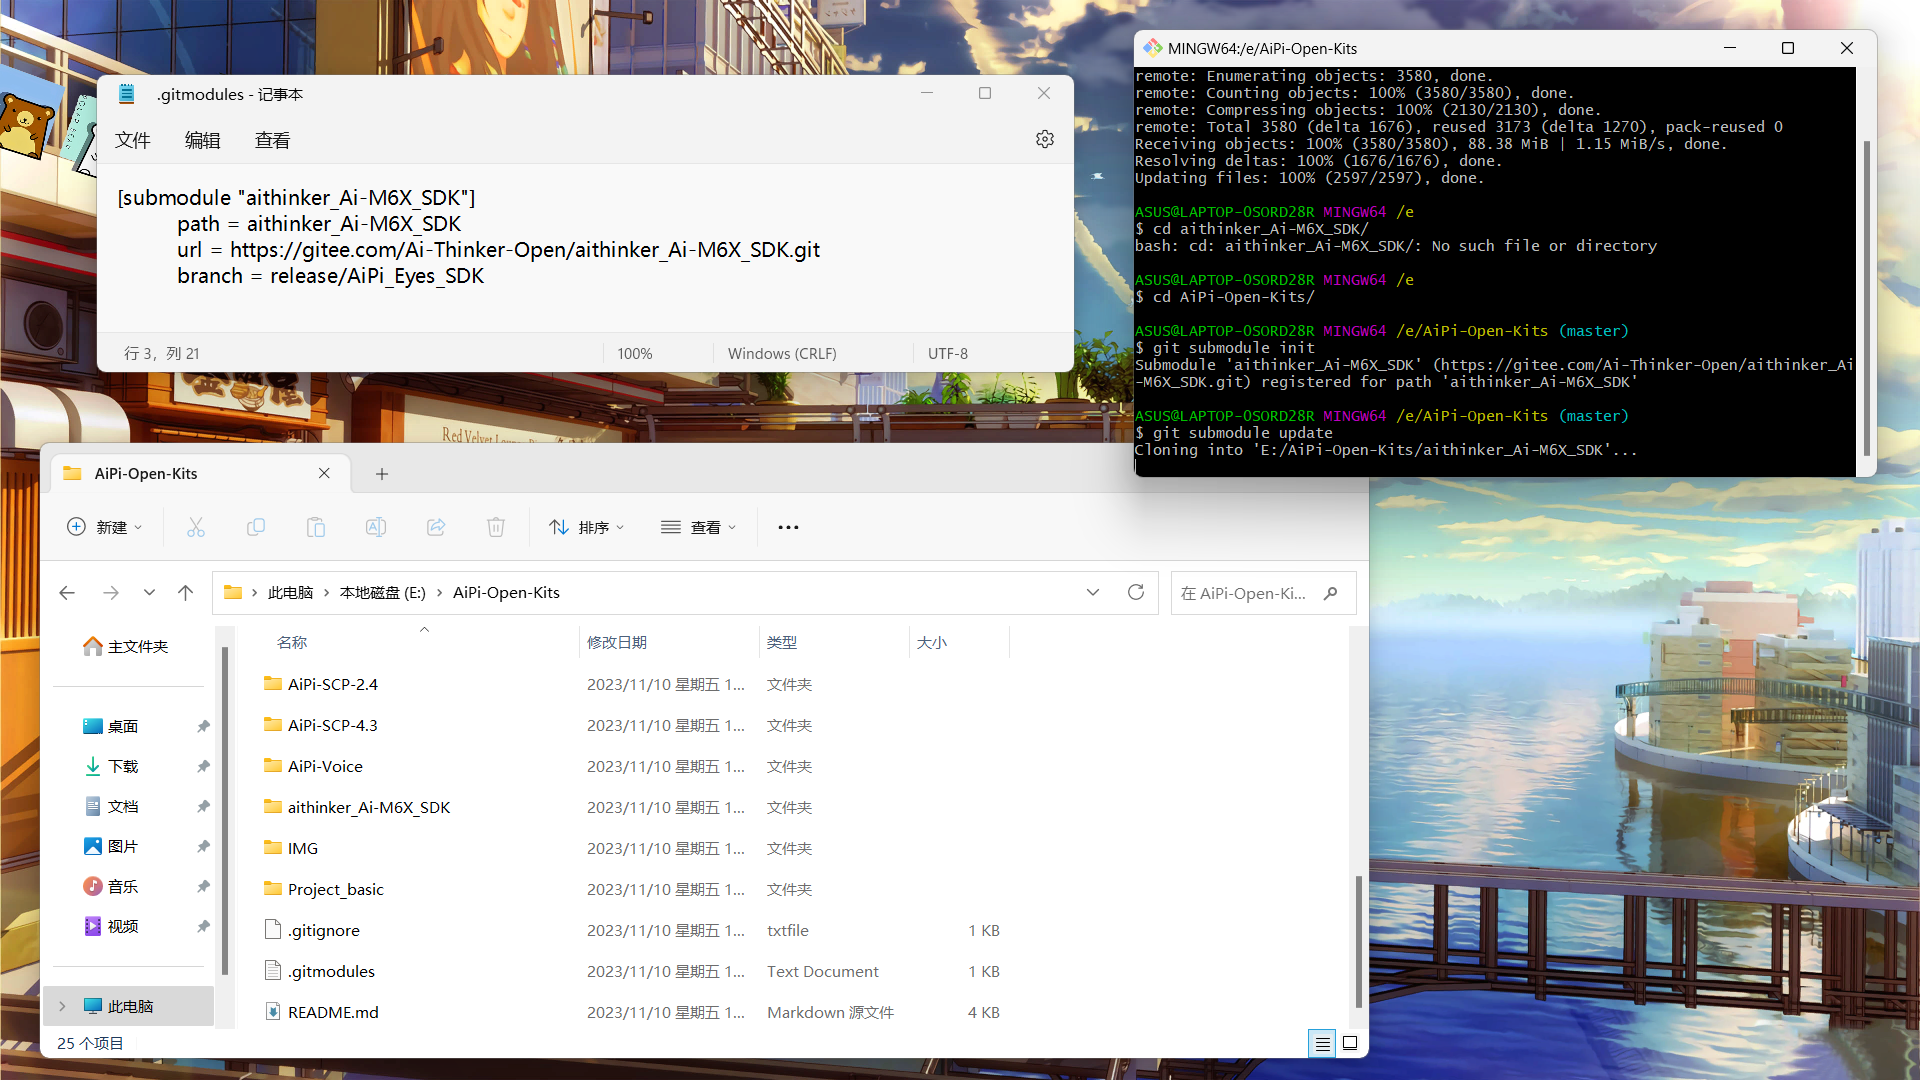Refresh the Explorer folder view
This screenshot has width=1920, height=1080.
click(x=1136, y=593)
